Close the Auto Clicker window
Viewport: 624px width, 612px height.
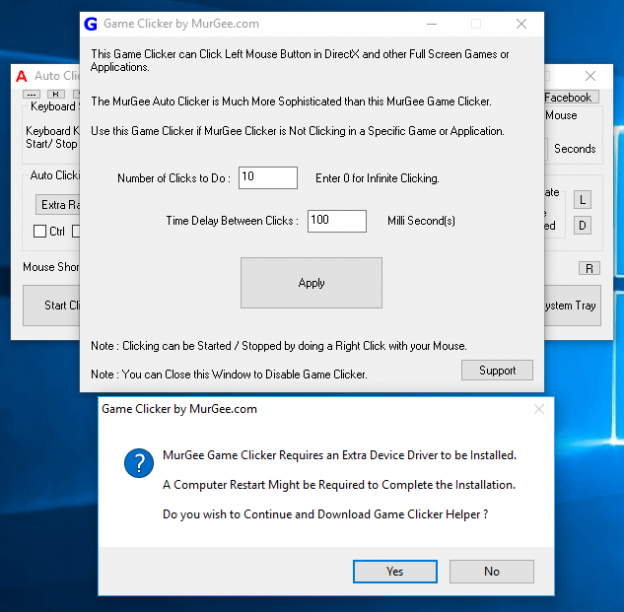590,76
